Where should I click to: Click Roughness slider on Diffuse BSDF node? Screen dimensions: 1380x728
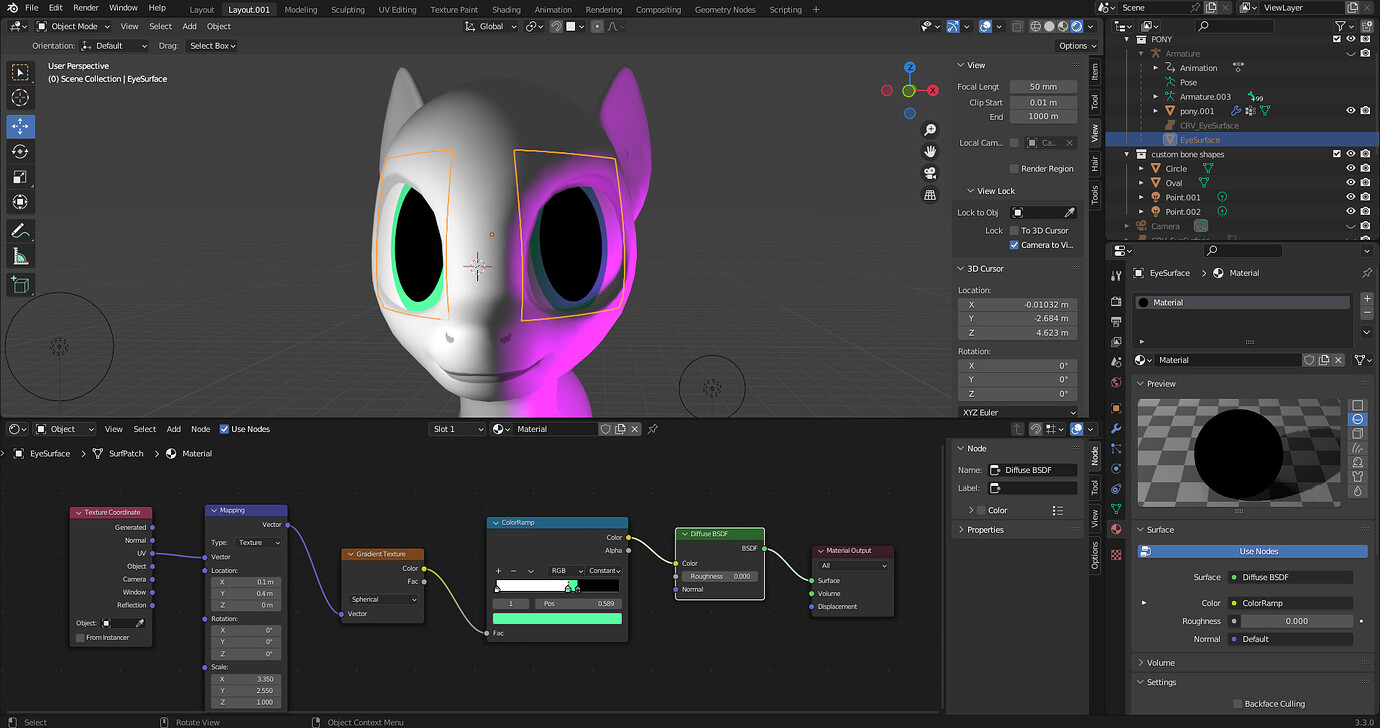click(x=719, y=576)
